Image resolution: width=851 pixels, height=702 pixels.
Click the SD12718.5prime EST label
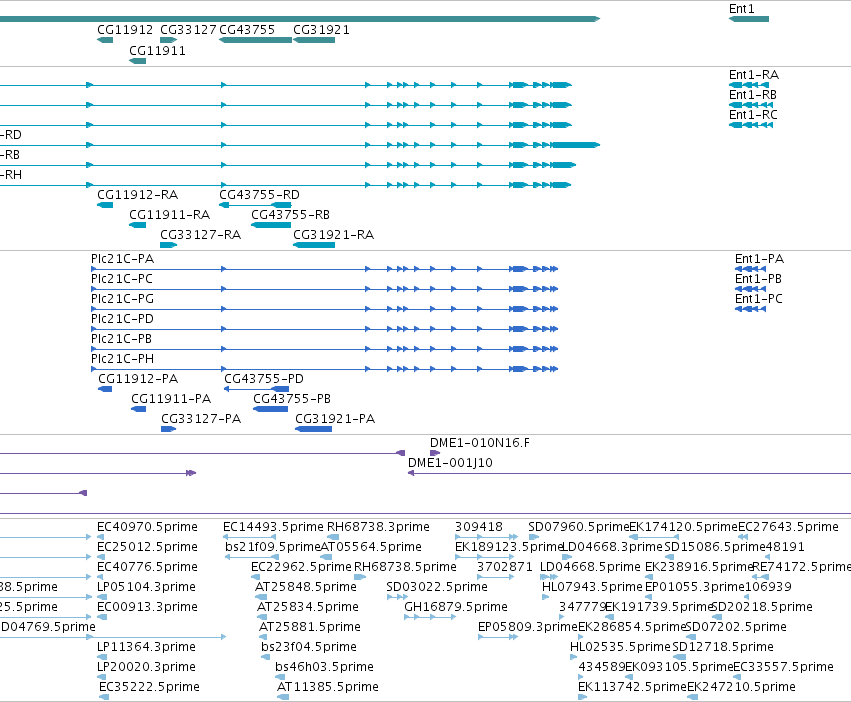click(x=723, y=647)
